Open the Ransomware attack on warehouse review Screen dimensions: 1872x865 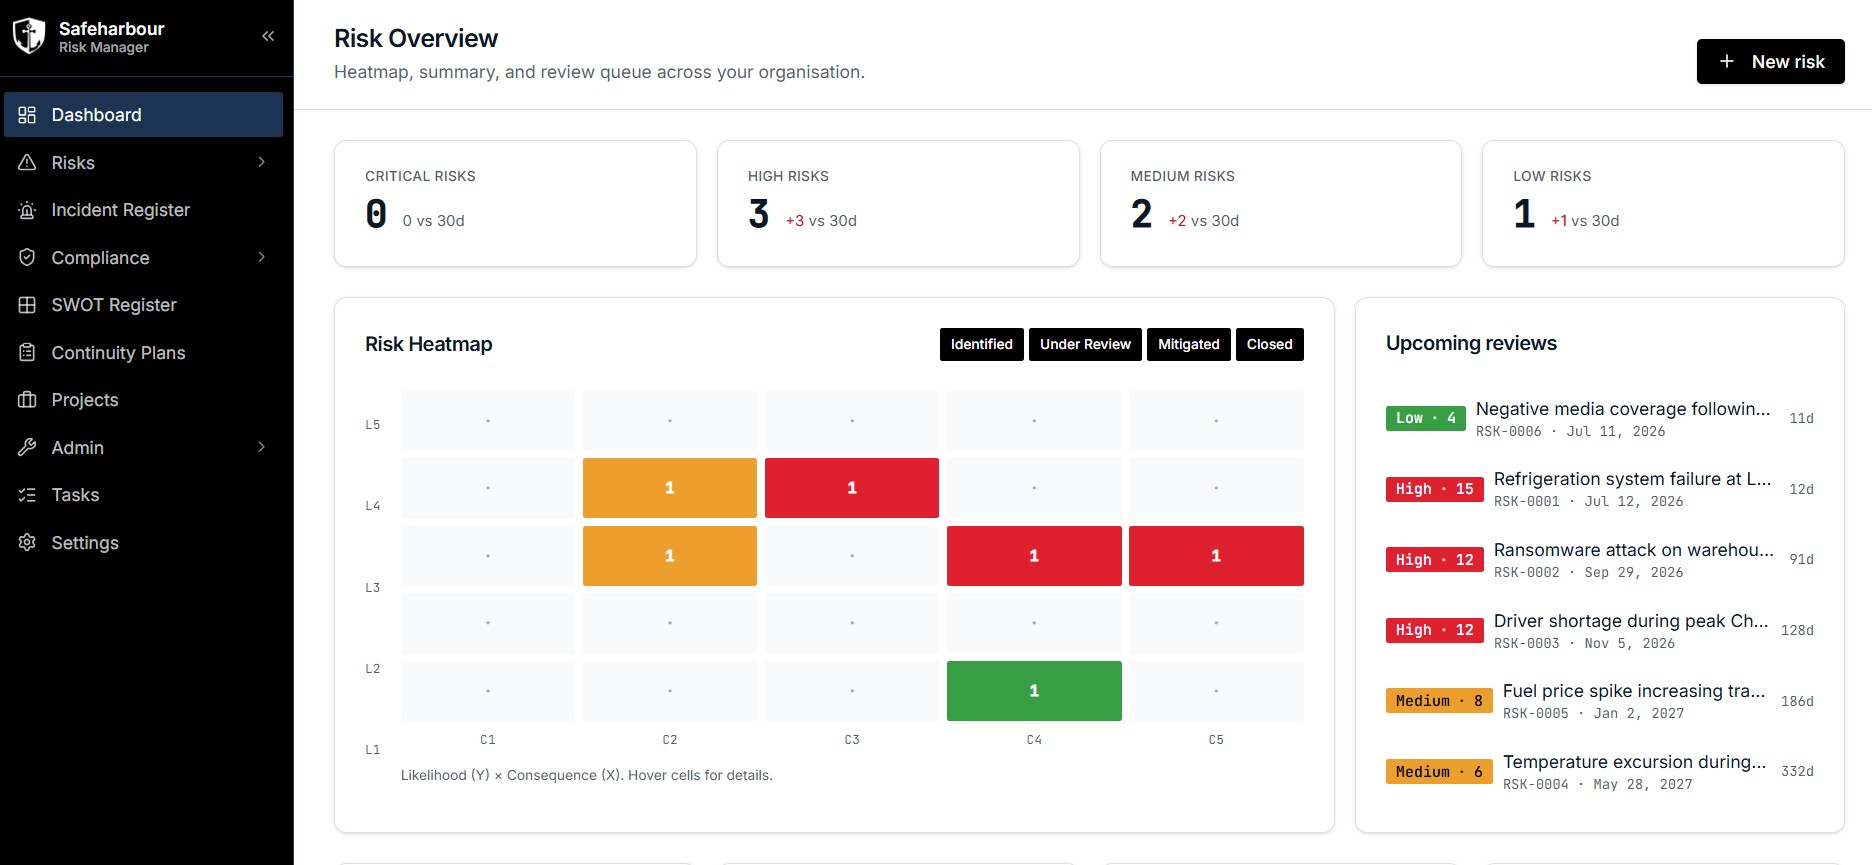(x=1600, y=560)
